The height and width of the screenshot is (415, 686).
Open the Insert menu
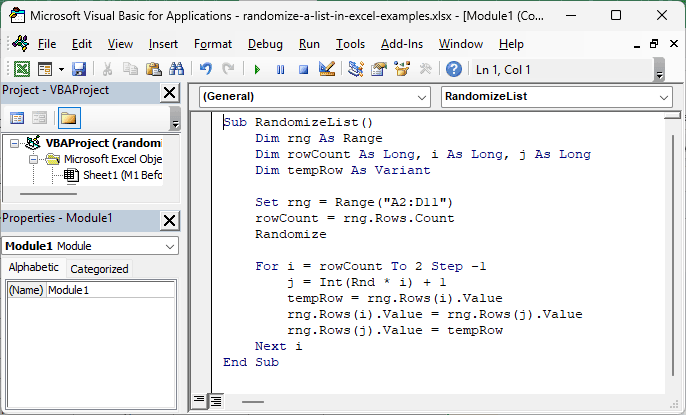click(x=163, y=44)
